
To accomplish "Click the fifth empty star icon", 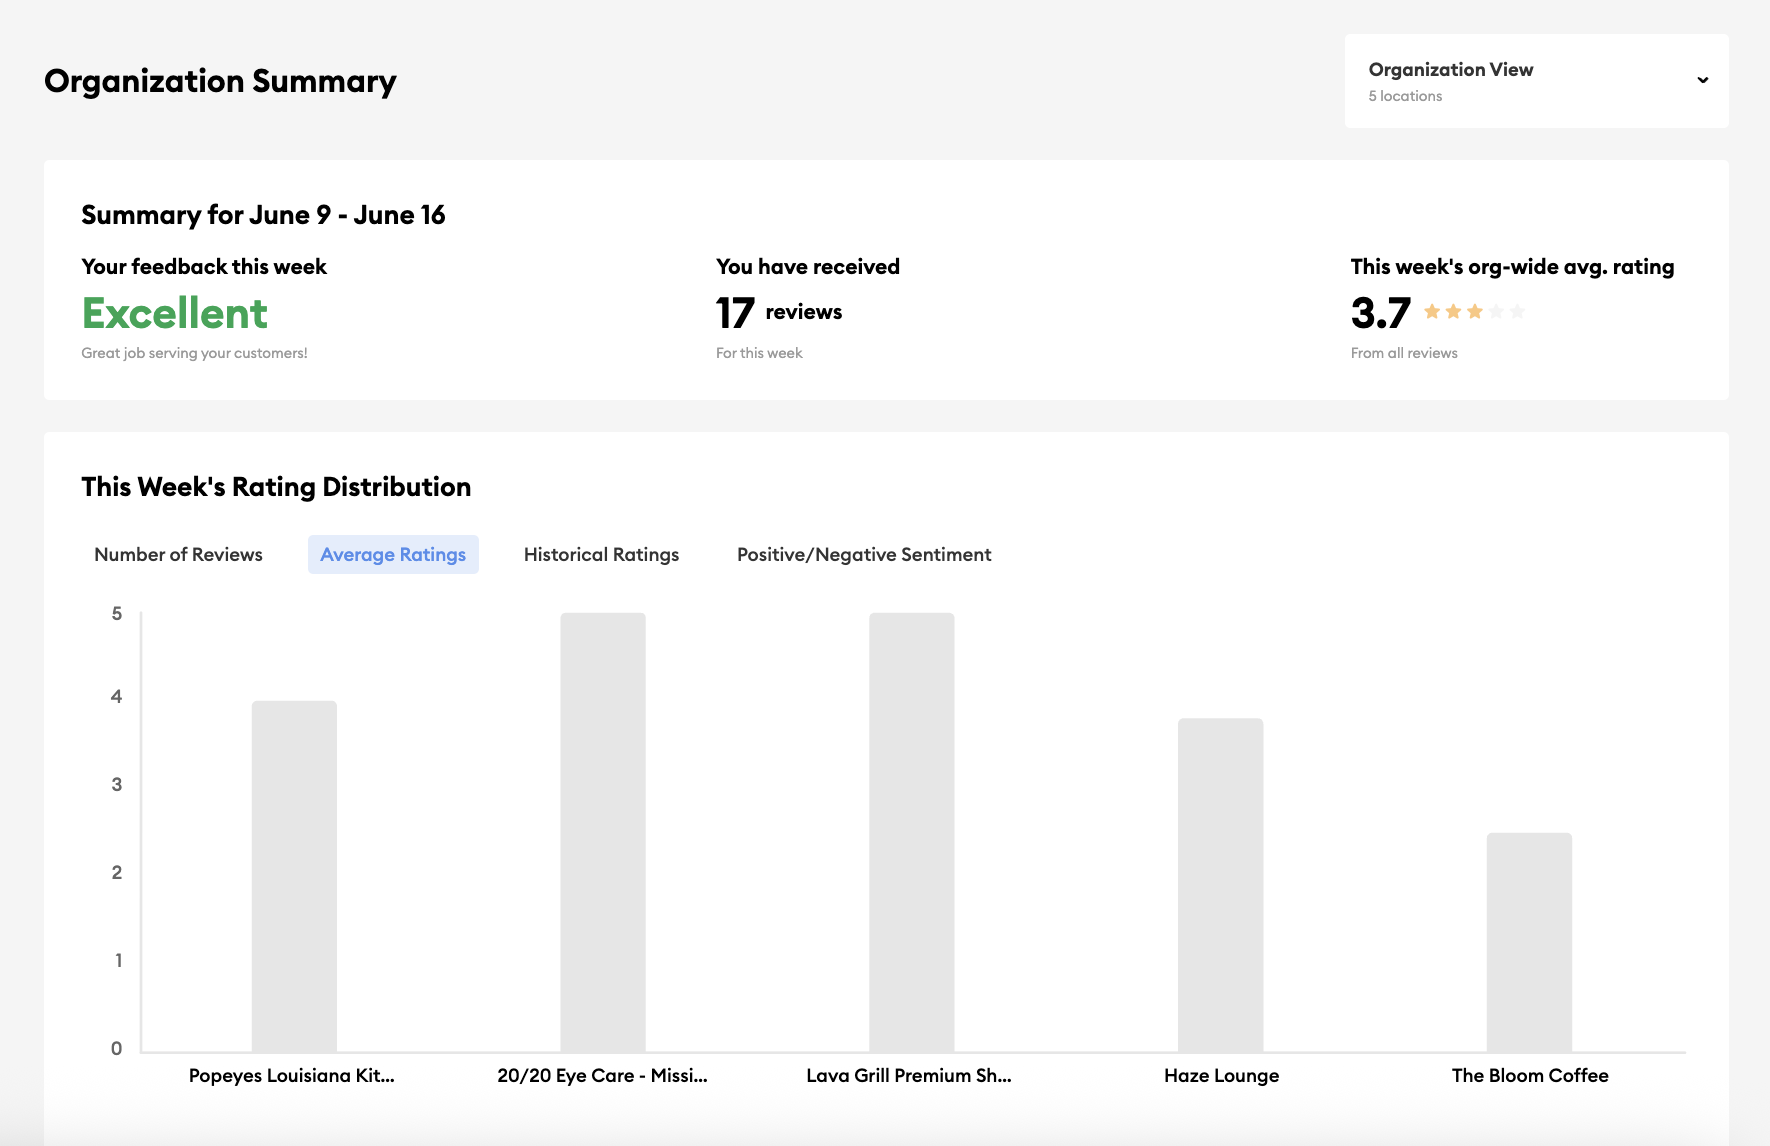I will 1518,311.
